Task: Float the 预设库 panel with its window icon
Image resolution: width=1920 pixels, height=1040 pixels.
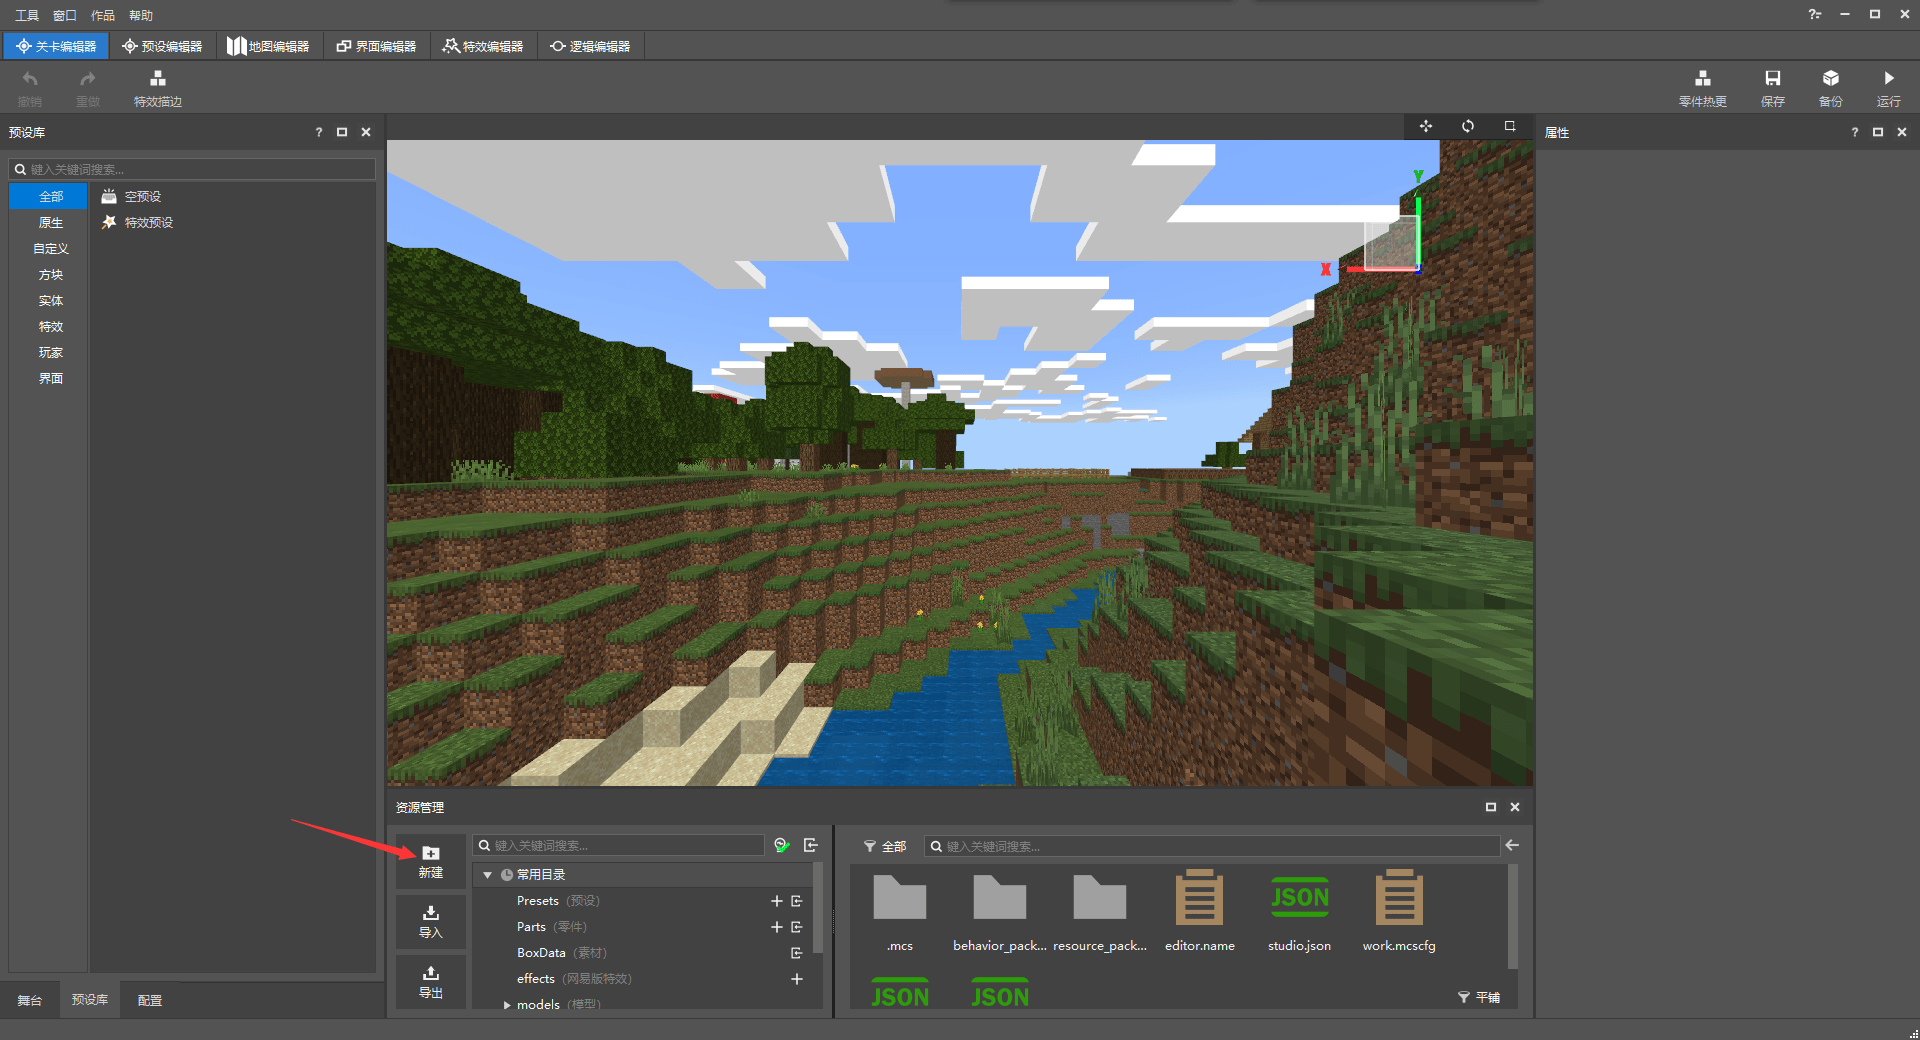Action: coord(342,132)
